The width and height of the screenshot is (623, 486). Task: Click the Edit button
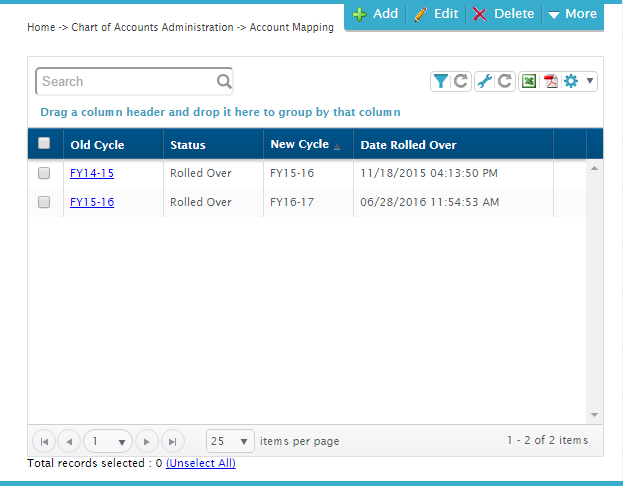coord(436,14)
